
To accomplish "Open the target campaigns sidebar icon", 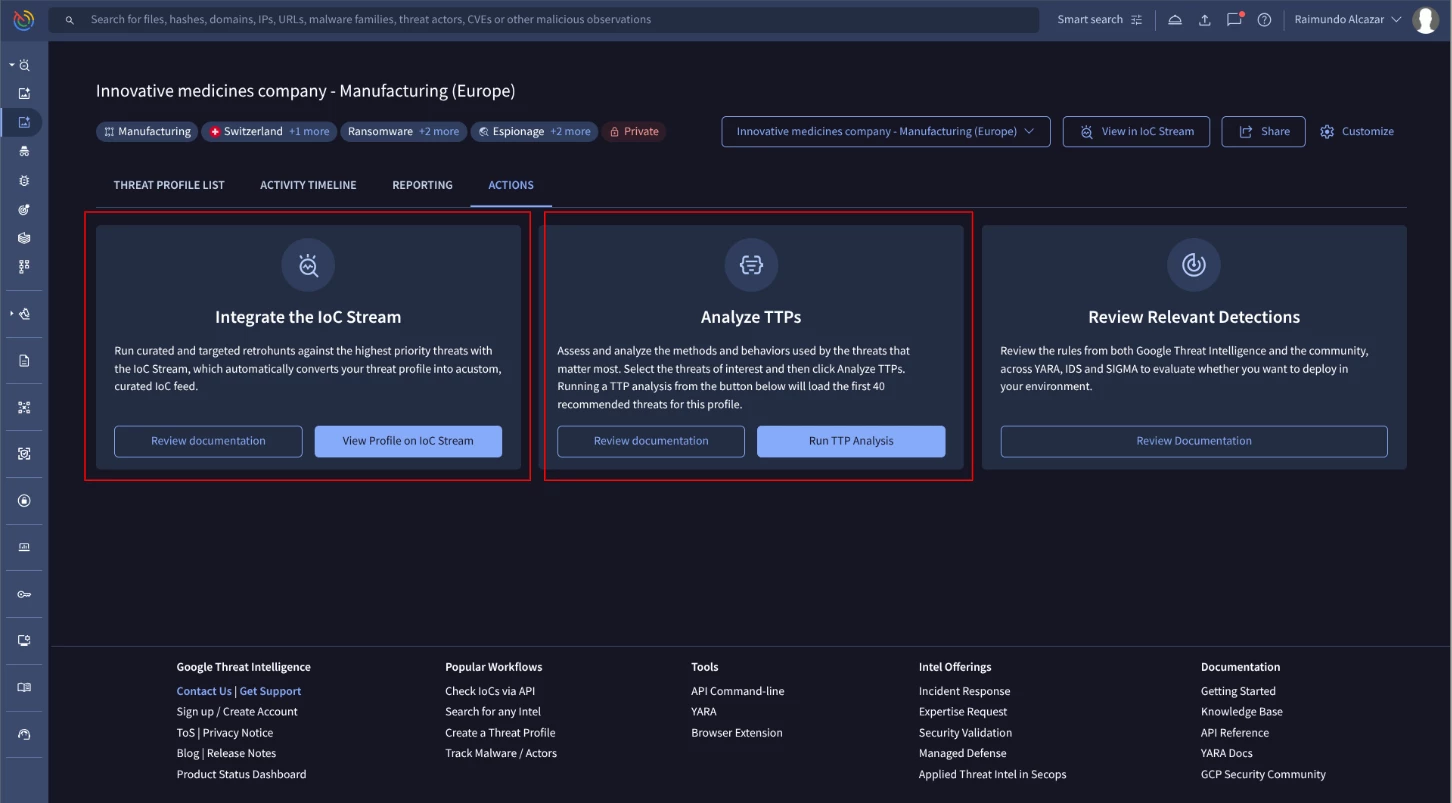I will (24, 210).
